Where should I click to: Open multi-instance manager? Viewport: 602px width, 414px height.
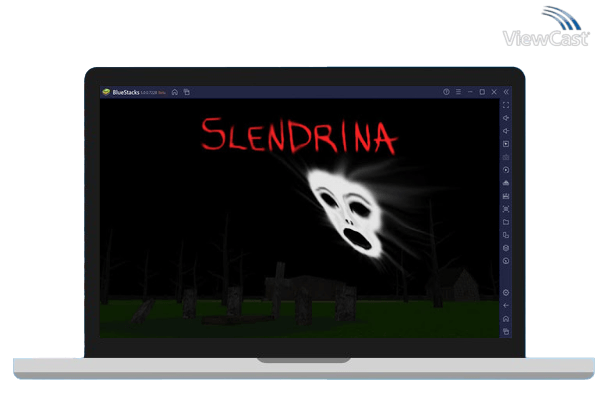[506, 235]
